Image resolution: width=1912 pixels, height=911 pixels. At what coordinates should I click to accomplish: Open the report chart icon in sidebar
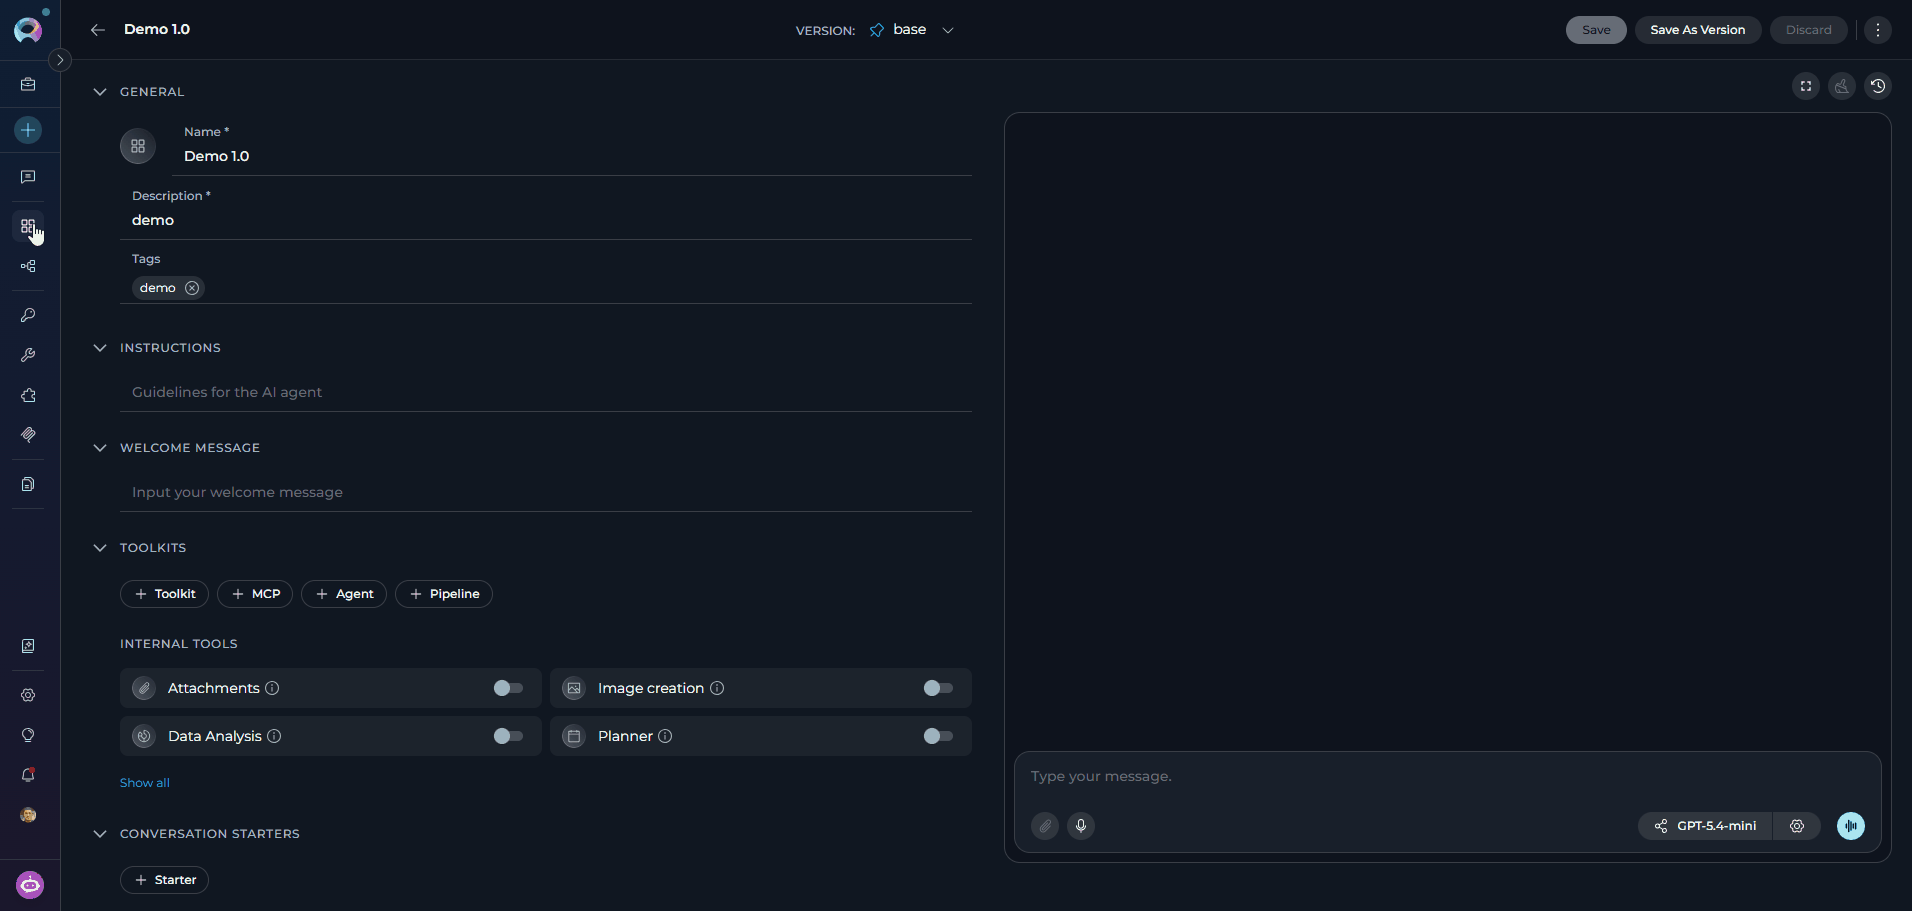(28, 646)
